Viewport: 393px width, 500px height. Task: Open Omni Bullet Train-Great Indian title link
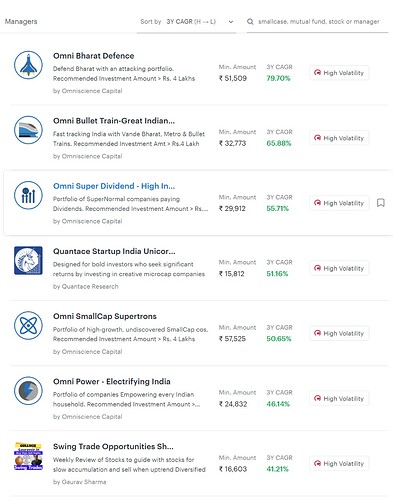click(114, 121)
